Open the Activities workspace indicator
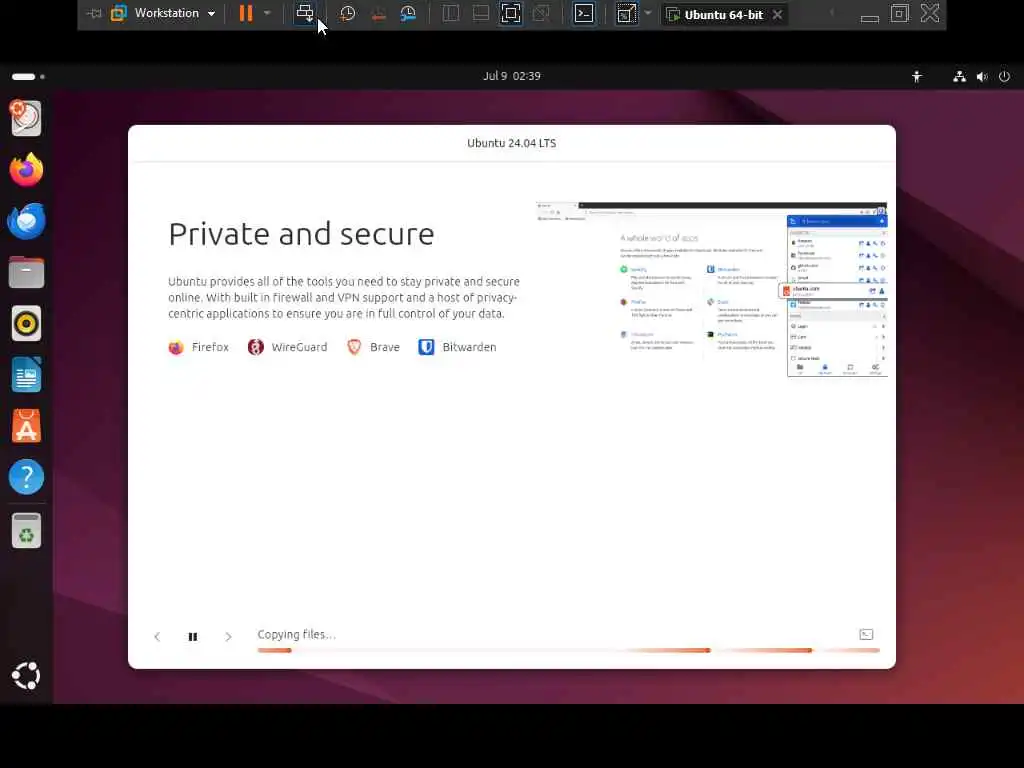Viewport: 1024px width, 768px height. [x=28, y=76]
